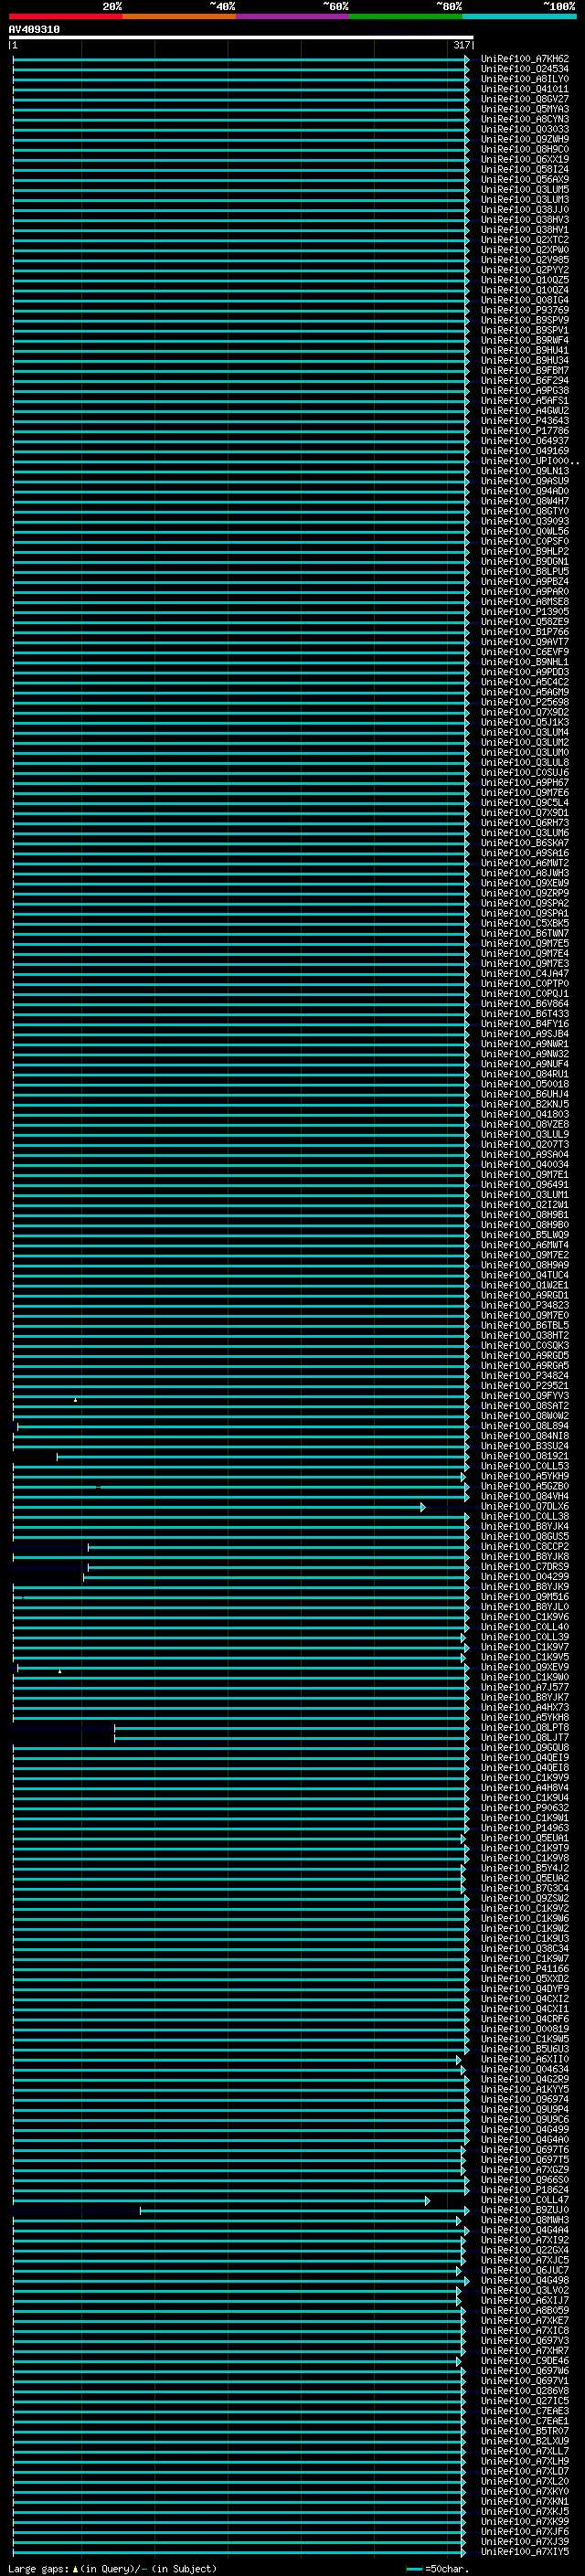Click hit label UniRef100_Q9M516
Screen dimensions: 585x2576
point(524,1597)
